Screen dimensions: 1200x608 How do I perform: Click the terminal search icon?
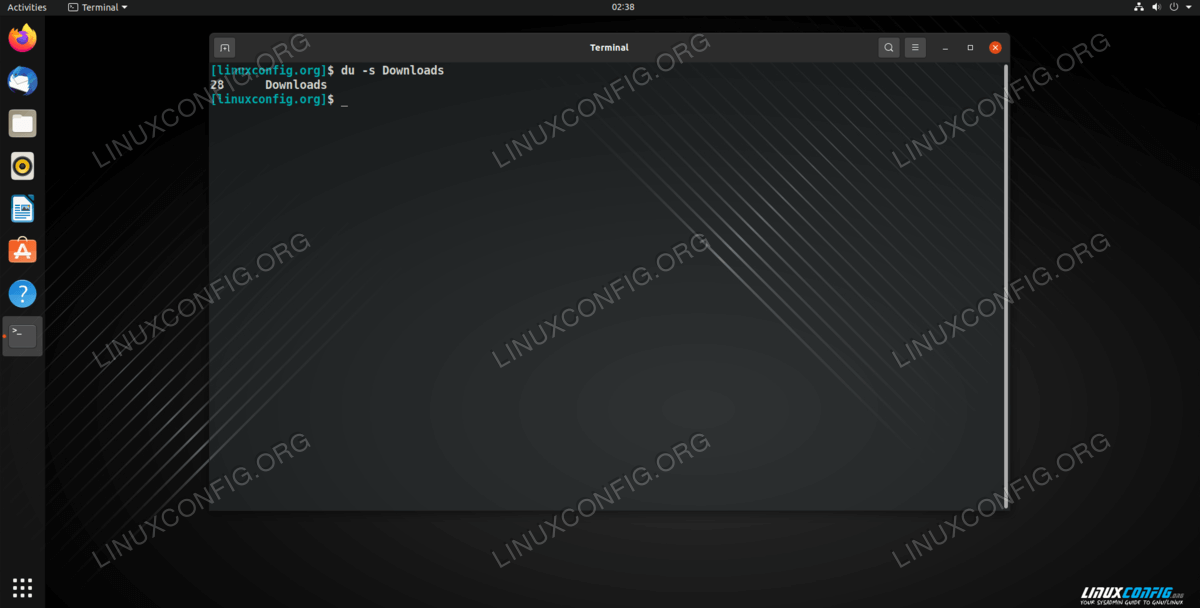pos(888,47)
